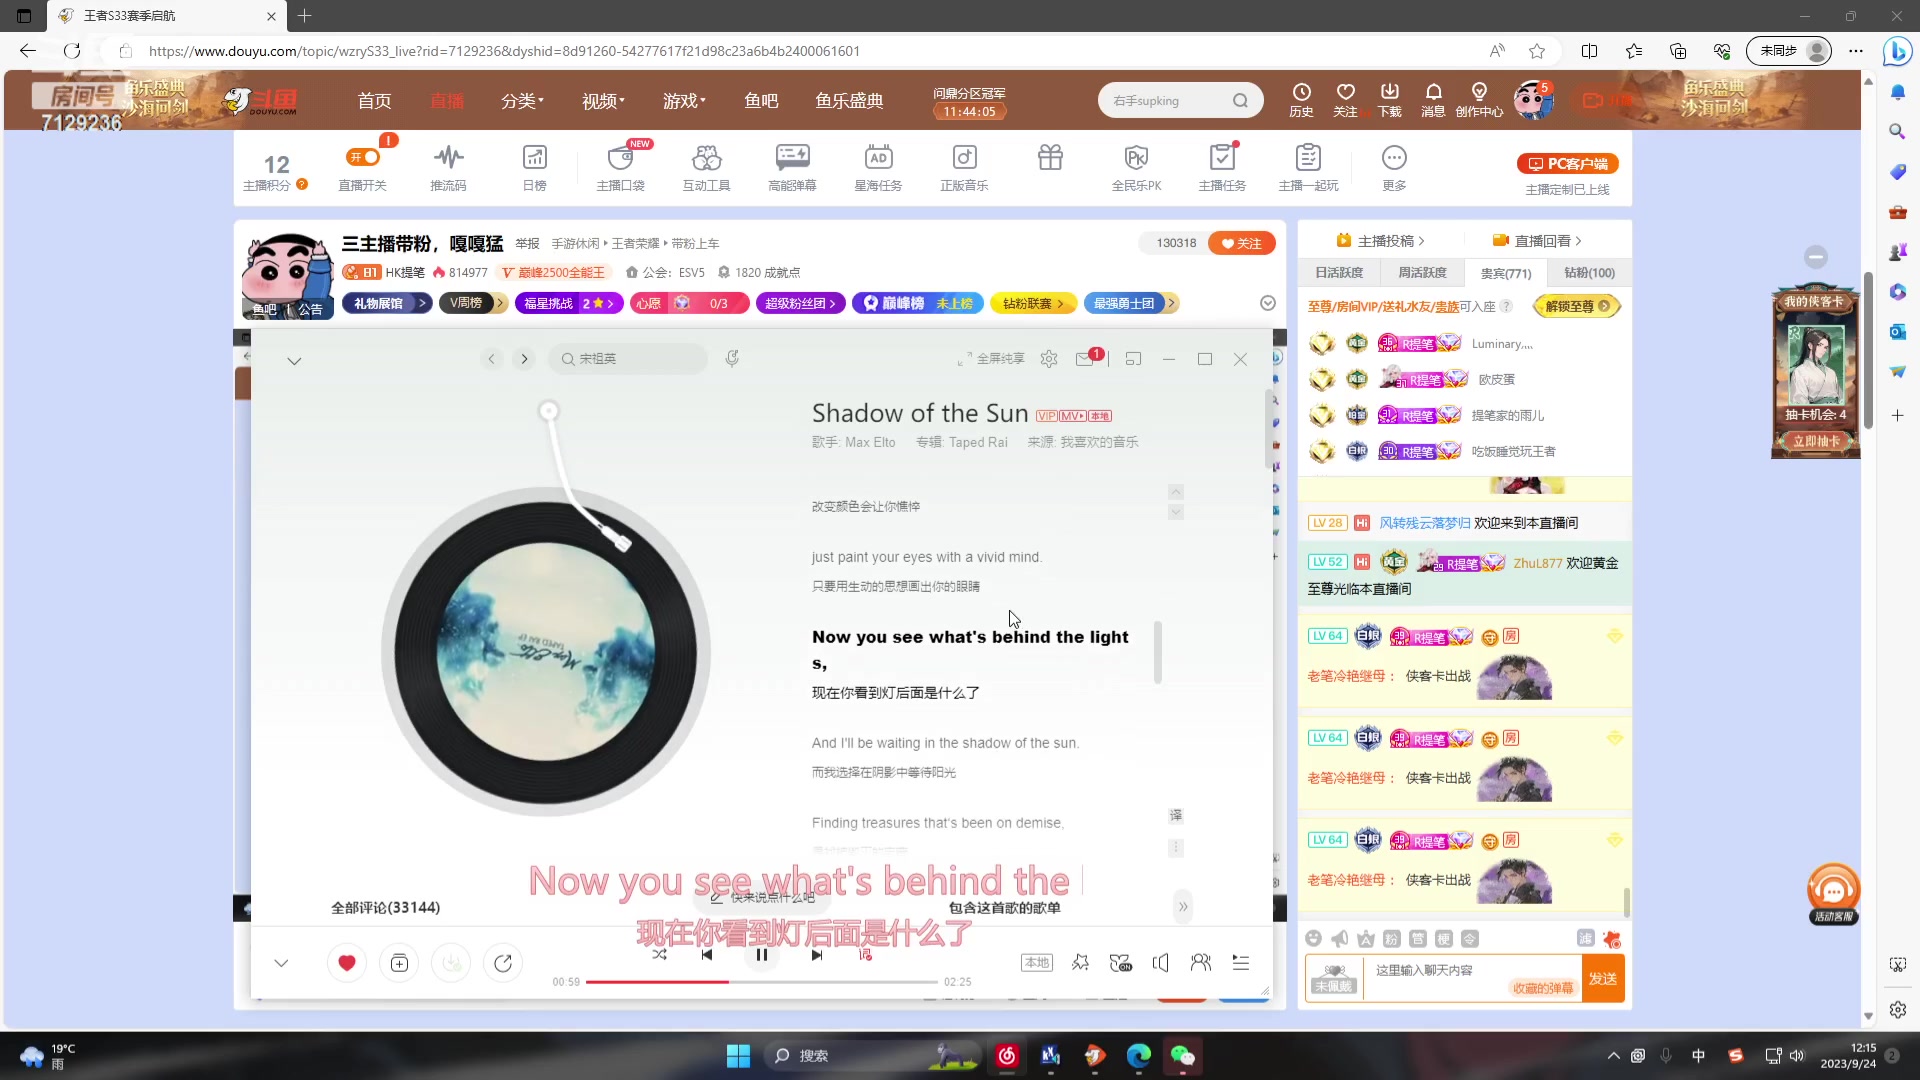This screenshot has width=1920, height=1080.
Task: Click the 举报 report link
Action: click(527, 244)
